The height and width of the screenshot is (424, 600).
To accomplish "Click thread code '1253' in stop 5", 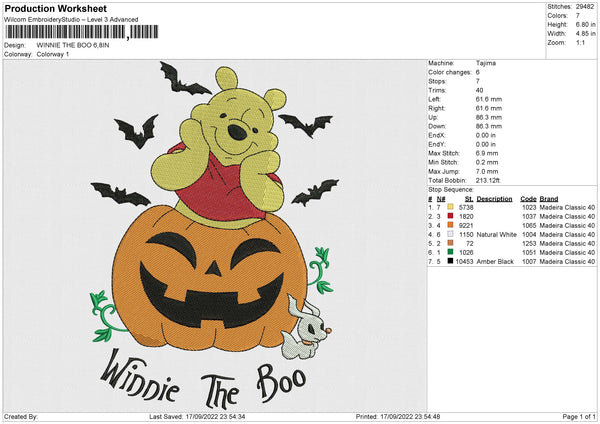I will 529,243.
